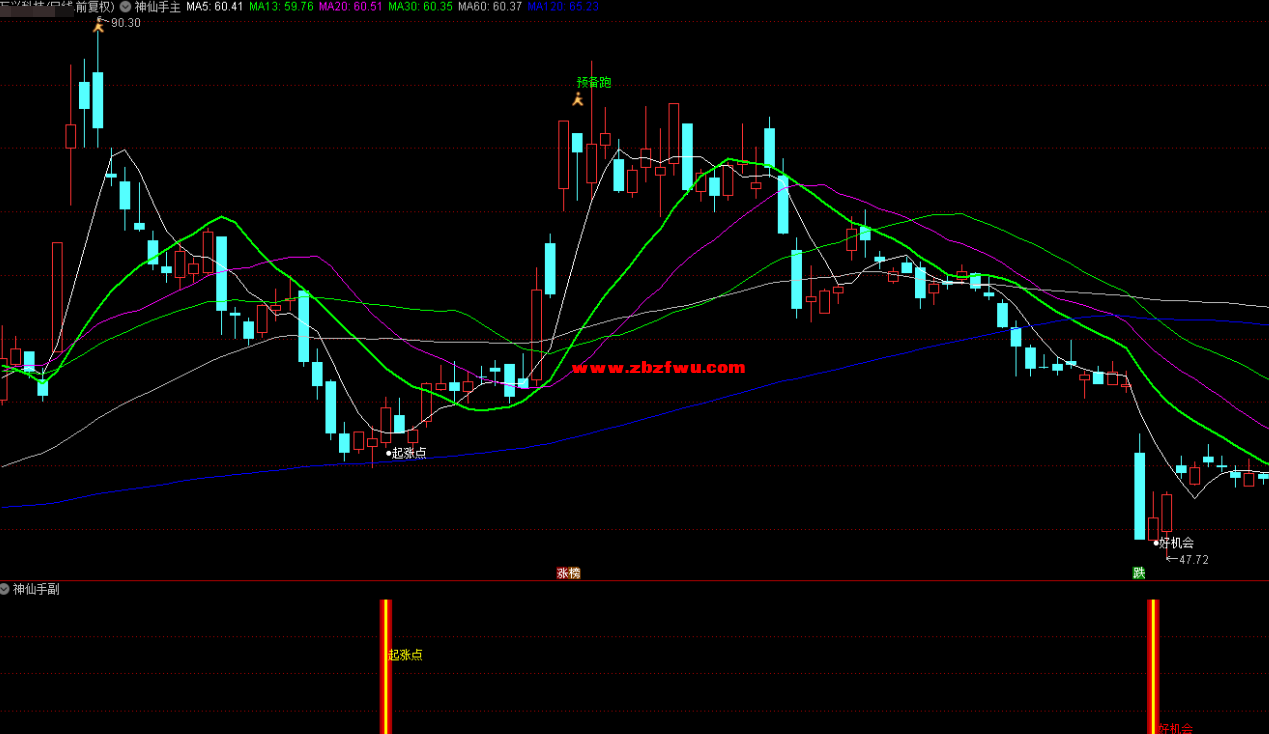Select the green 跌 marker tag

[x=1138, y=573]
